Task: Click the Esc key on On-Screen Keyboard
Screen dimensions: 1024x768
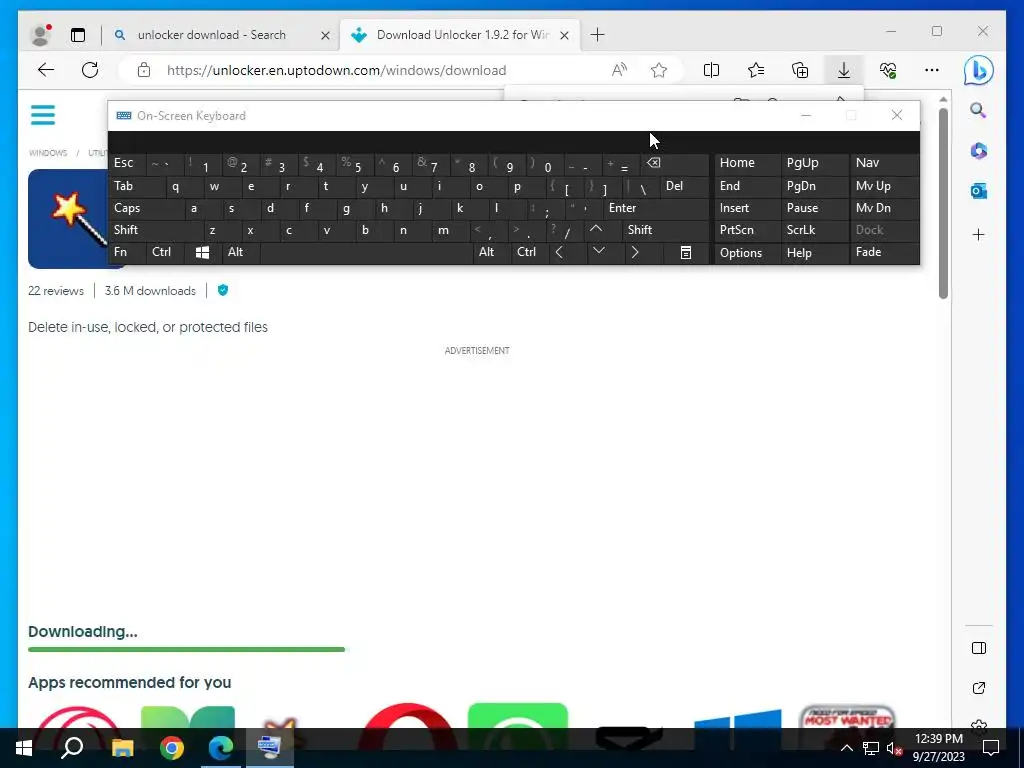Action: coord(127,163)
